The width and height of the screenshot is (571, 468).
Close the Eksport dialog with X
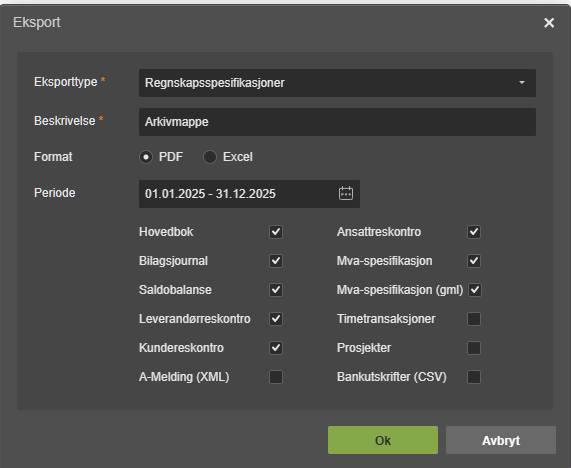[x=549, y=23]
